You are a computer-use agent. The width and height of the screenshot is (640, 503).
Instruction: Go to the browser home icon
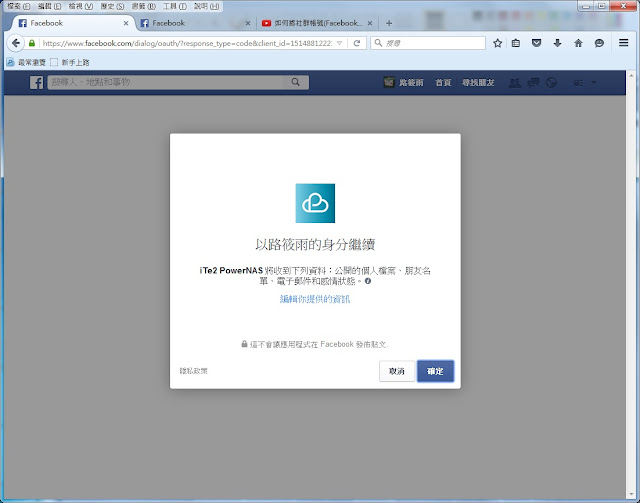pos(578,43)
